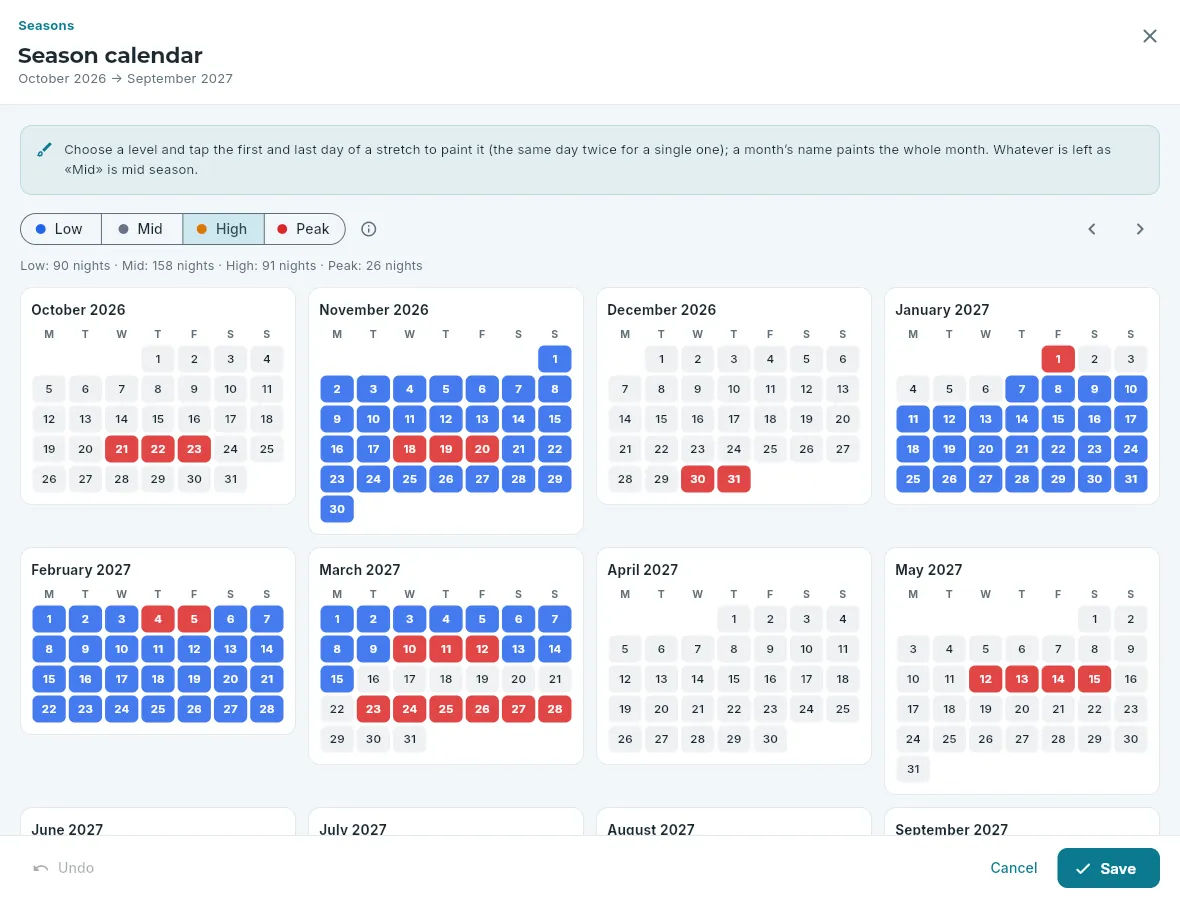Select April 15 in April 2027
This screenshot has height=900, width=1180.
[734, 679]
